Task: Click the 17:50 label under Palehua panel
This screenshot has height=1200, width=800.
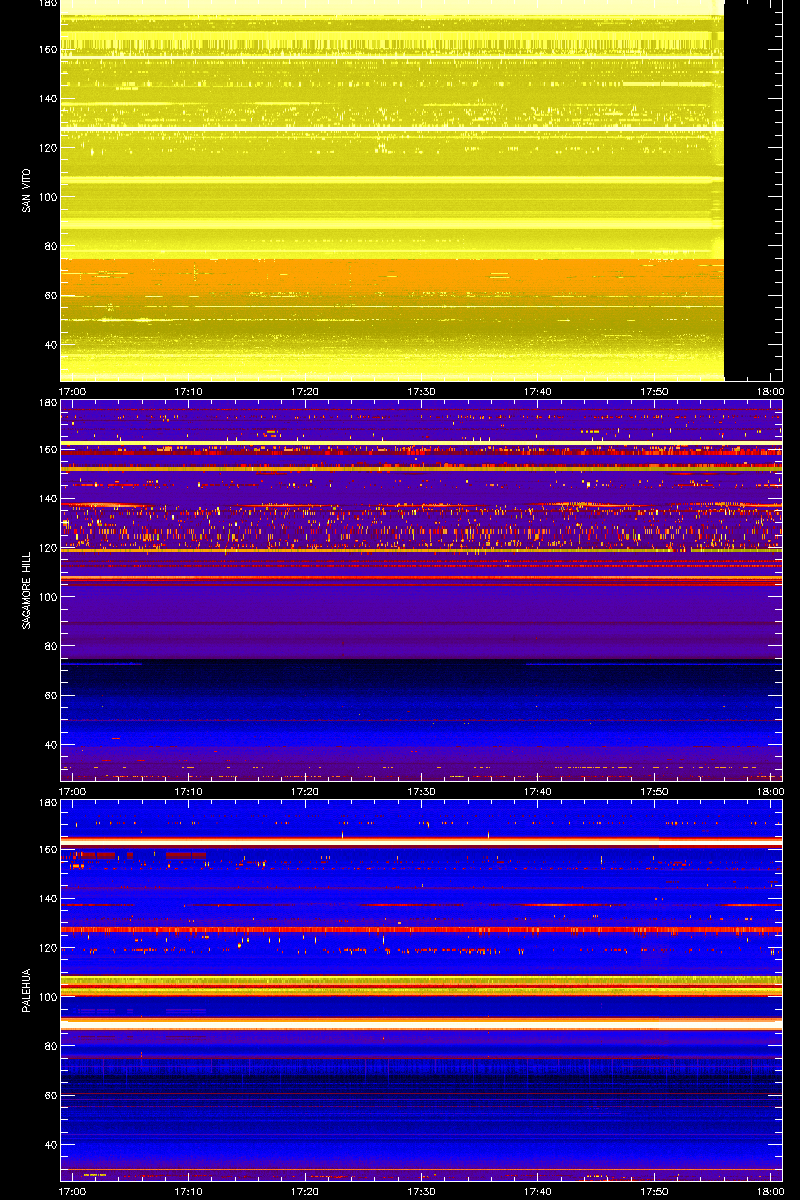Action: 653,1191
